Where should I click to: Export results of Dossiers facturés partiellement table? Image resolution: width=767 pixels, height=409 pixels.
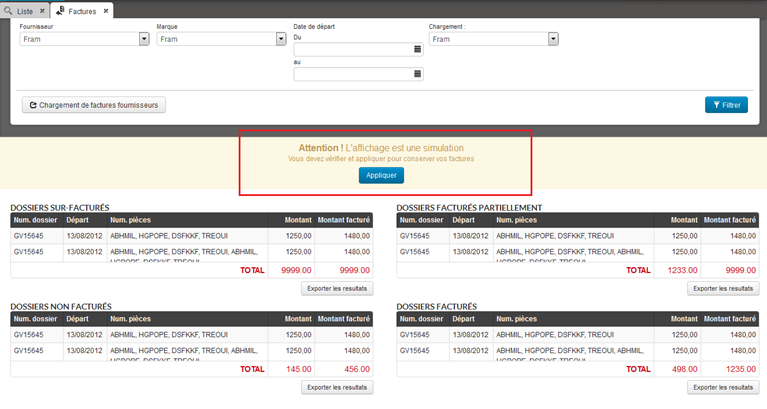coord(722,288)
